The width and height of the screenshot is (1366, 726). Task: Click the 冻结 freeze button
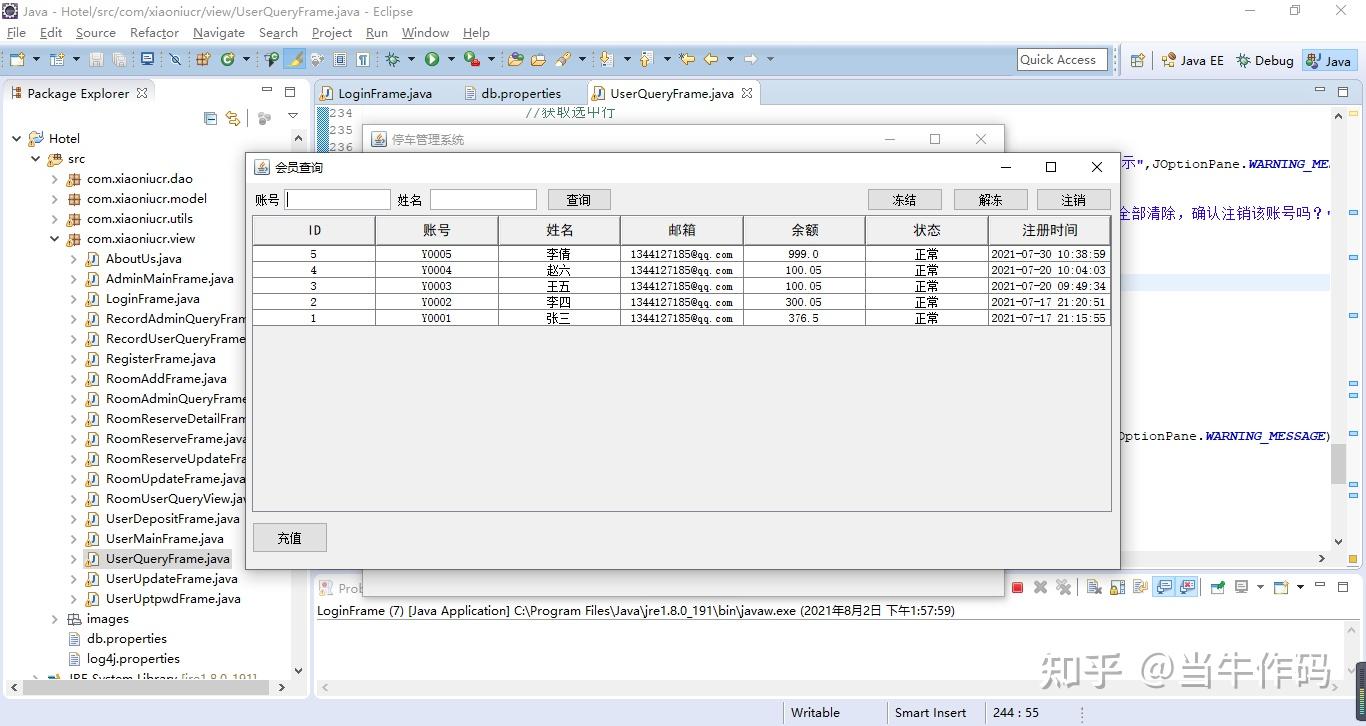click(905, 200)
